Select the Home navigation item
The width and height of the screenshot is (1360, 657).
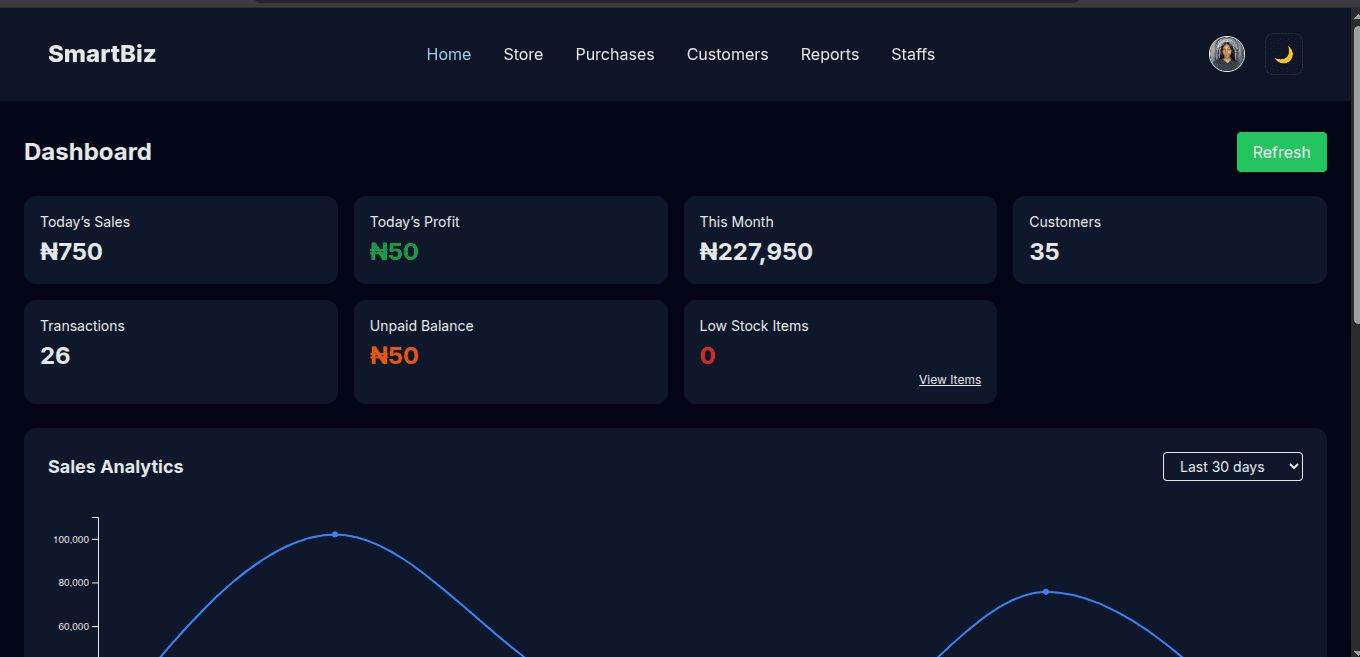point(448,54)
